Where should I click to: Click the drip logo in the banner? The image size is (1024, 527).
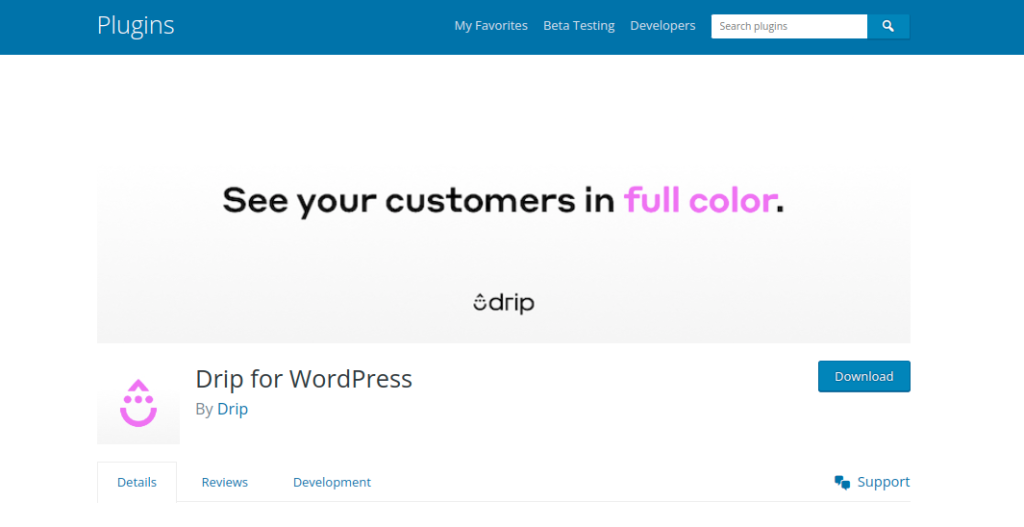coord(504,302)
